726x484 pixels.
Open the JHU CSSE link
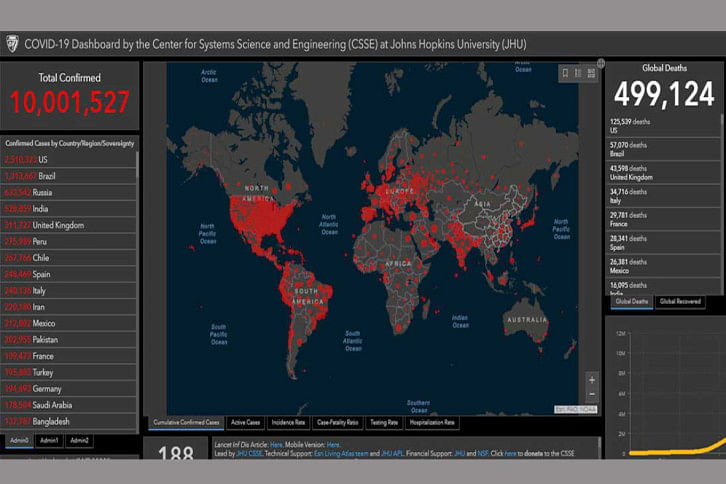point(249,453)
